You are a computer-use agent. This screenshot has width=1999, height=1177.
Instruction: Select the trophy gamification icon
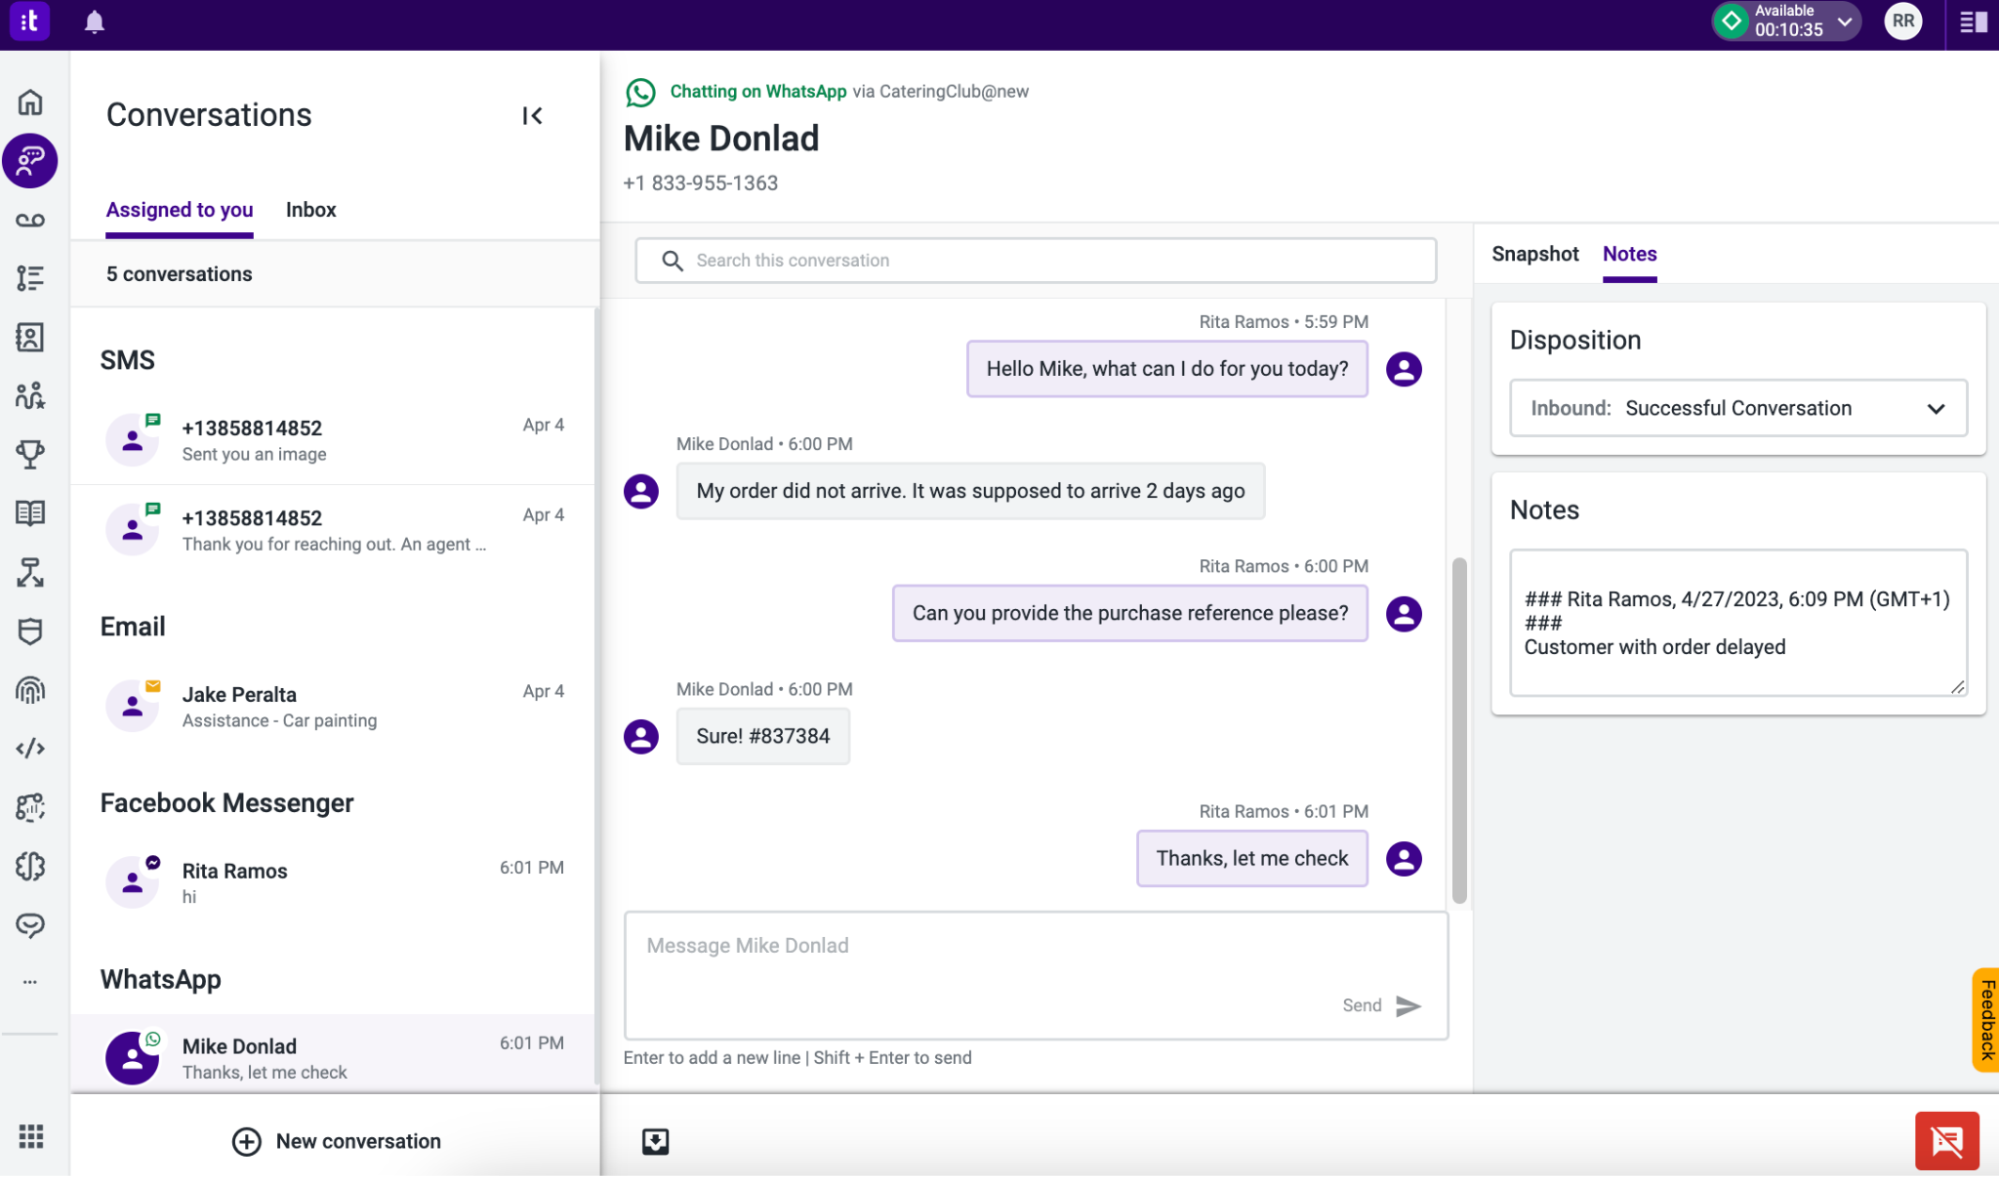pyautogui.click(x=30, y=454)
